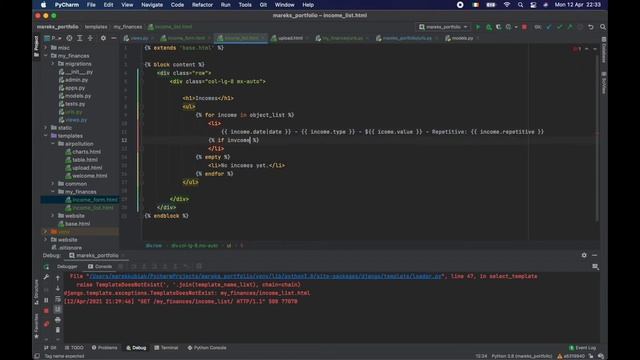Viewport: 640px width, 360px height.
Task: Click the errors indicator in editor corner
Action: 576,49
